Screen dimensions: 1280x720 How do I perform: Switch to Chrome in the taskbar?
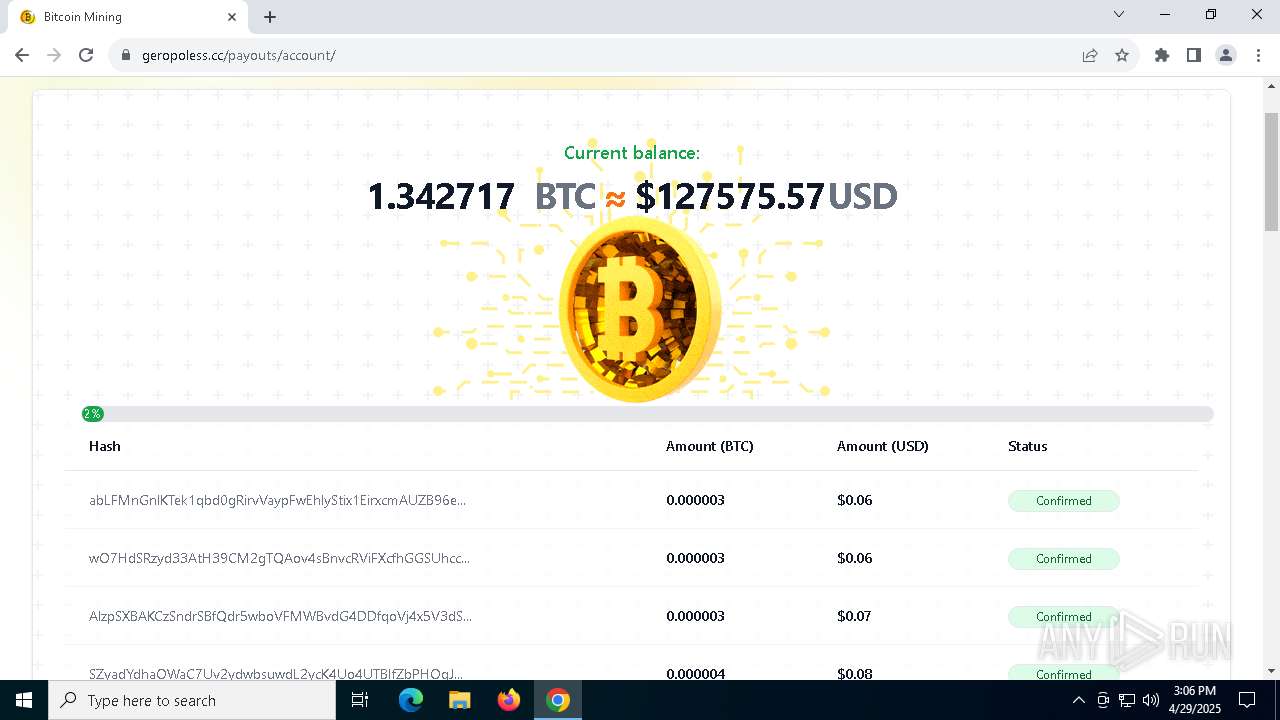click(558, 700)
